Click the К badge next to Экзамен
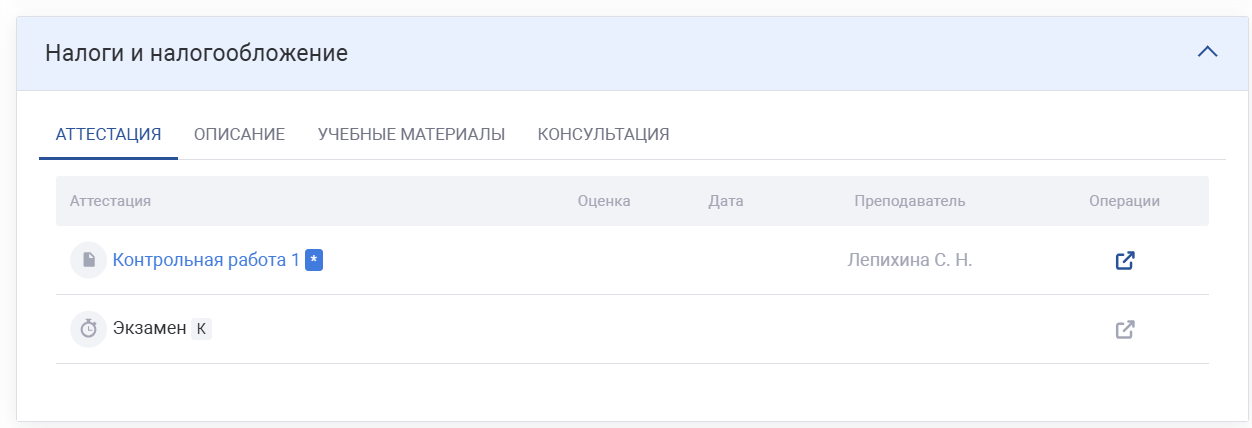 pos(201,329)
